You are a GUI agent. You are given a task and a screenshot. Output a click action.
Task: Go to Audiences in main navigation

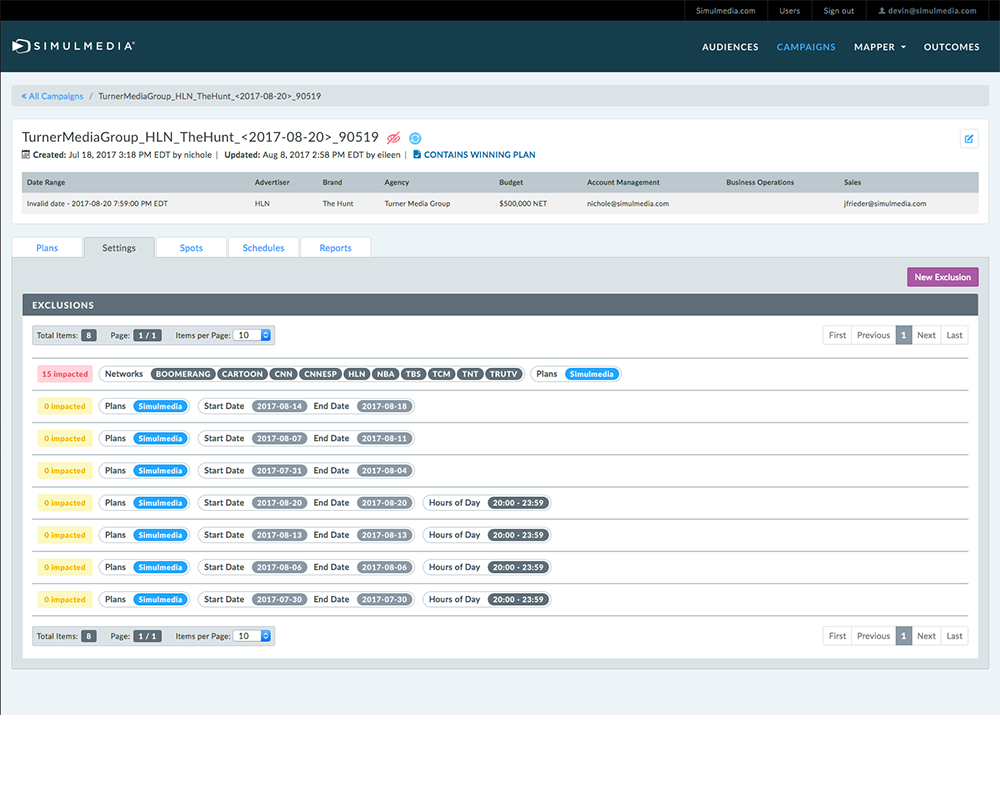pyautogui.click(x=730, y=47)
